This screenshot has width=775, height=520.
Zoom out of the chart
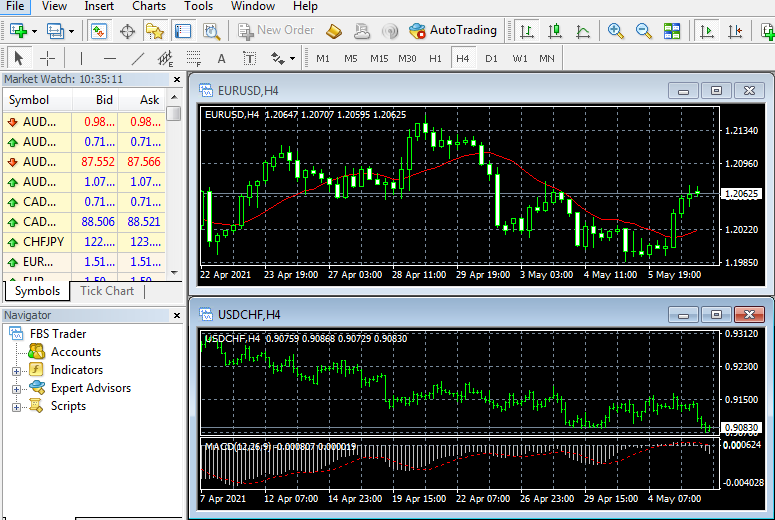(644, 31)
